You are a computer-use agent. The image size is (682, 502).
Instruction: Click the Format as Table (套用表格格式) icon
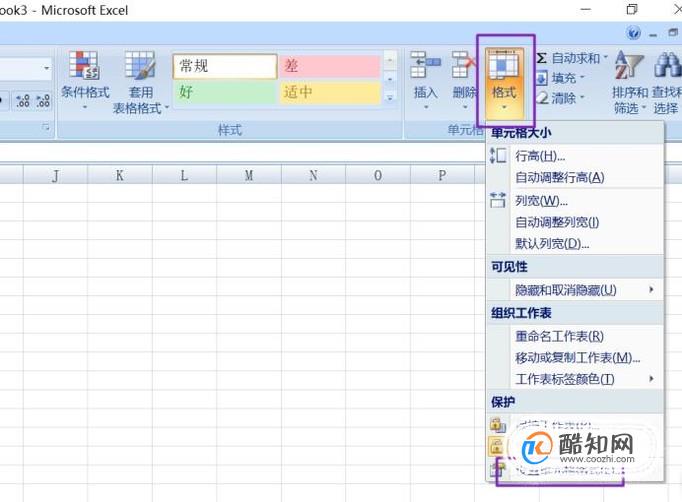[x=140, y=65]
